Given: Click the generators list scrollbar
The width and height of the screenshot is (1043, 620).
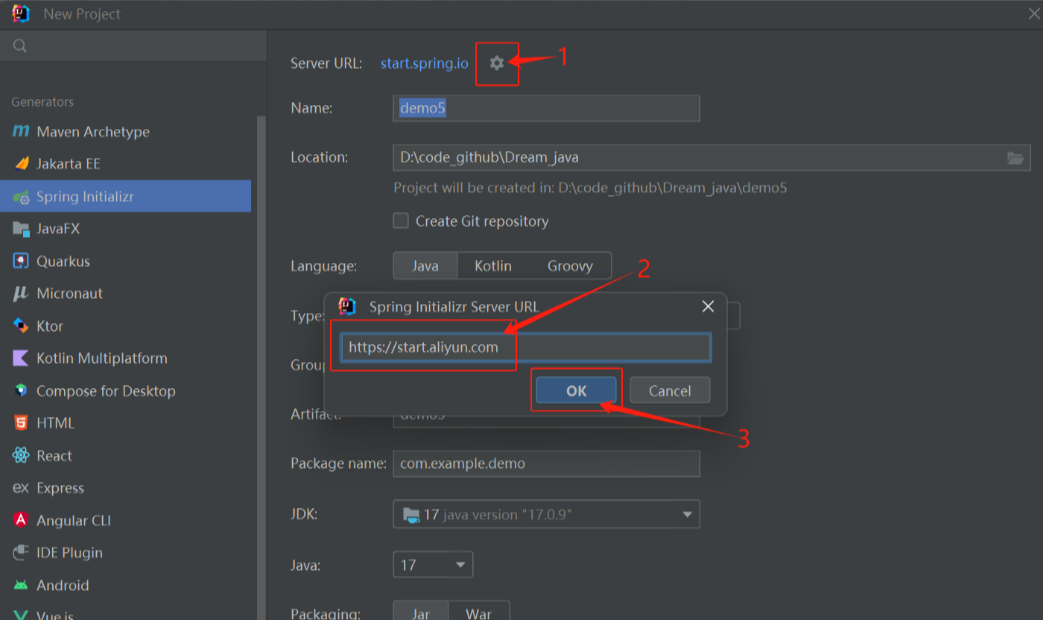Looking at the screenshot, I should pos(261,366).
